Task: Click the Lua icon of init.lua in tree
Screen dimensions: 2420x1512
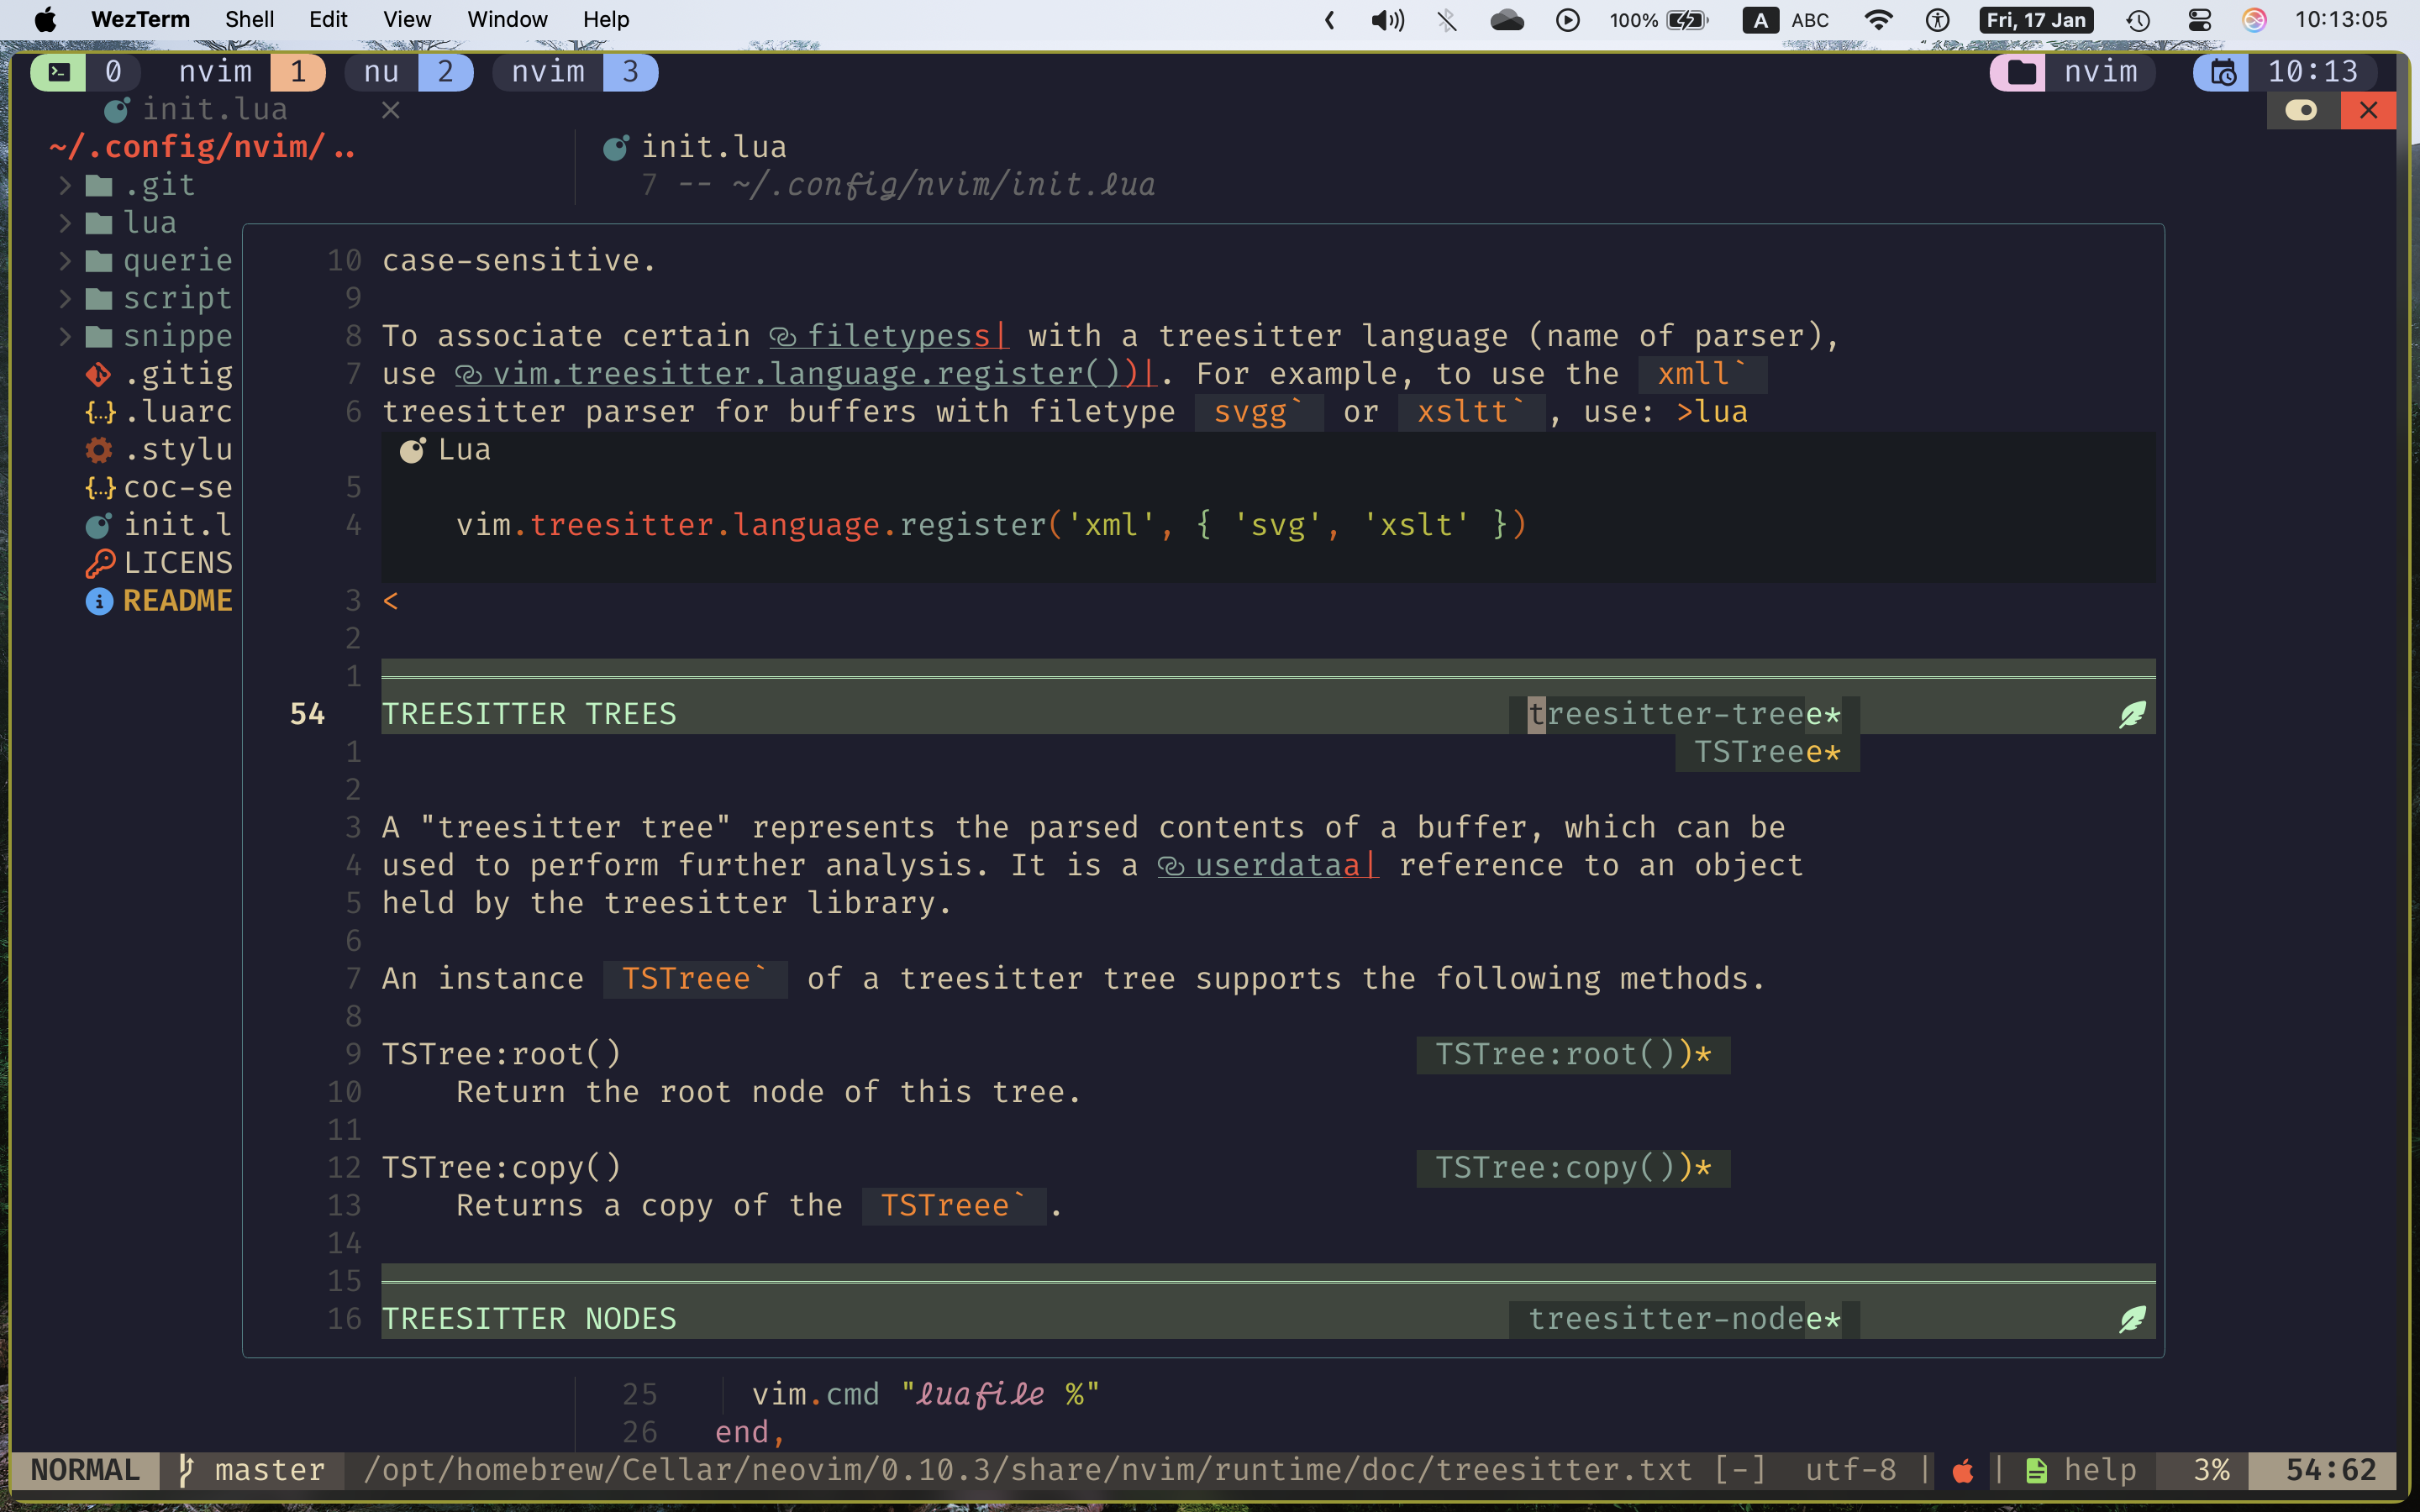Action: [98, 525]
